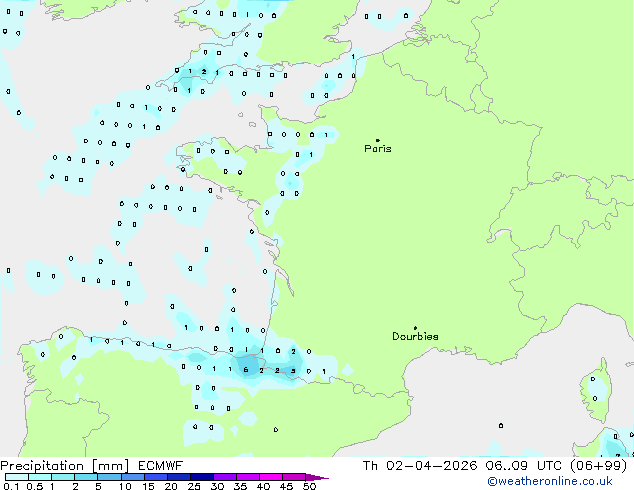Select the dot marker above Dourbies label
634x490 pixels.
tap(415, 328)
